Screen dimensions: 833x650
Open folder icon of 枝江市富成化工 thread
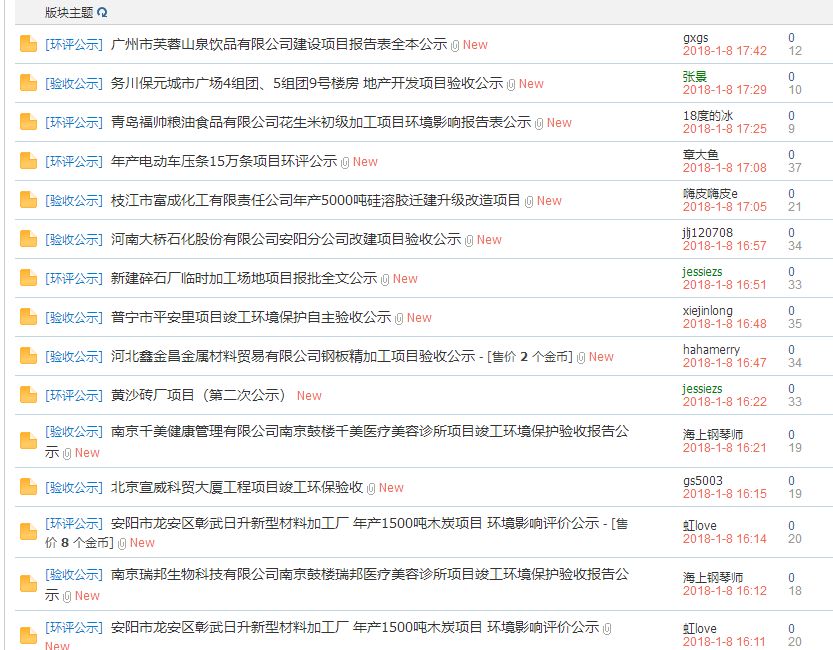click(28, 200)
